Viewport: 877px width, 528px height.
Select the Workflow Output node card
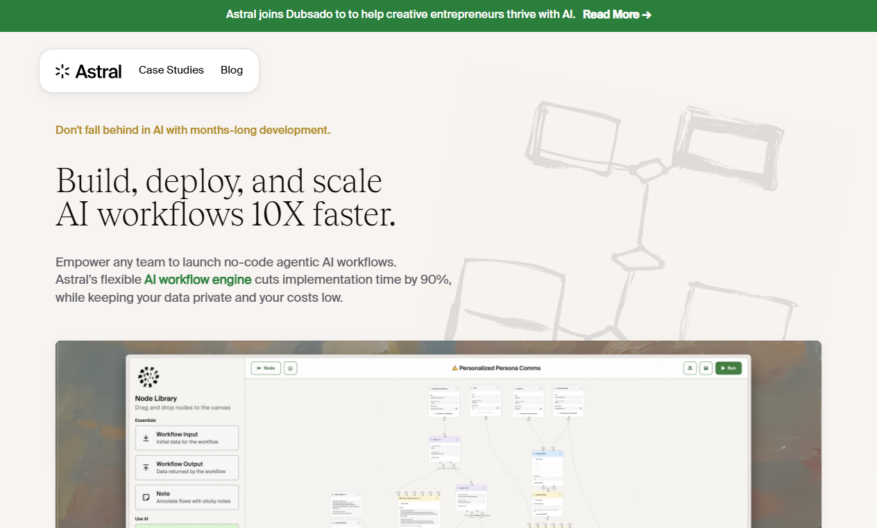187,468
